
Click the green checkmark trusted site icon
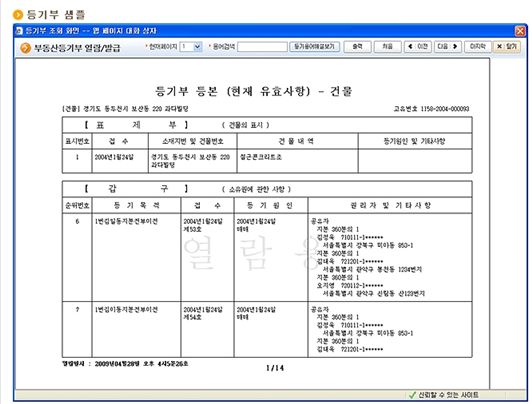pos(413,395)
